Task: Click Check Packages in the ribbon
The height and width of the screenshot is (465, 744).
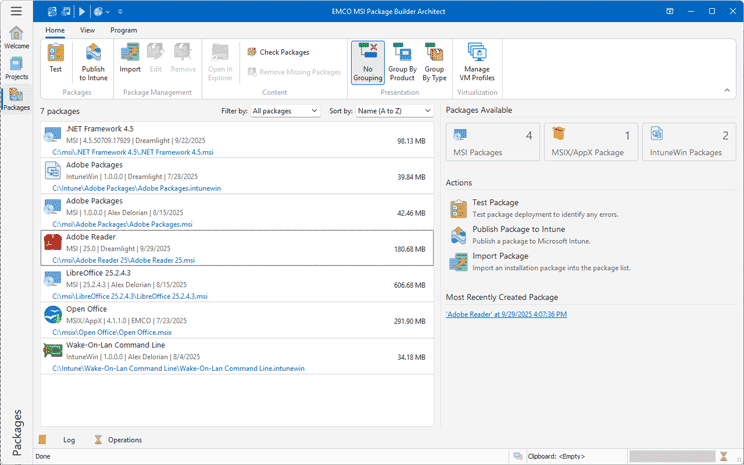Action: coord(278,52)
